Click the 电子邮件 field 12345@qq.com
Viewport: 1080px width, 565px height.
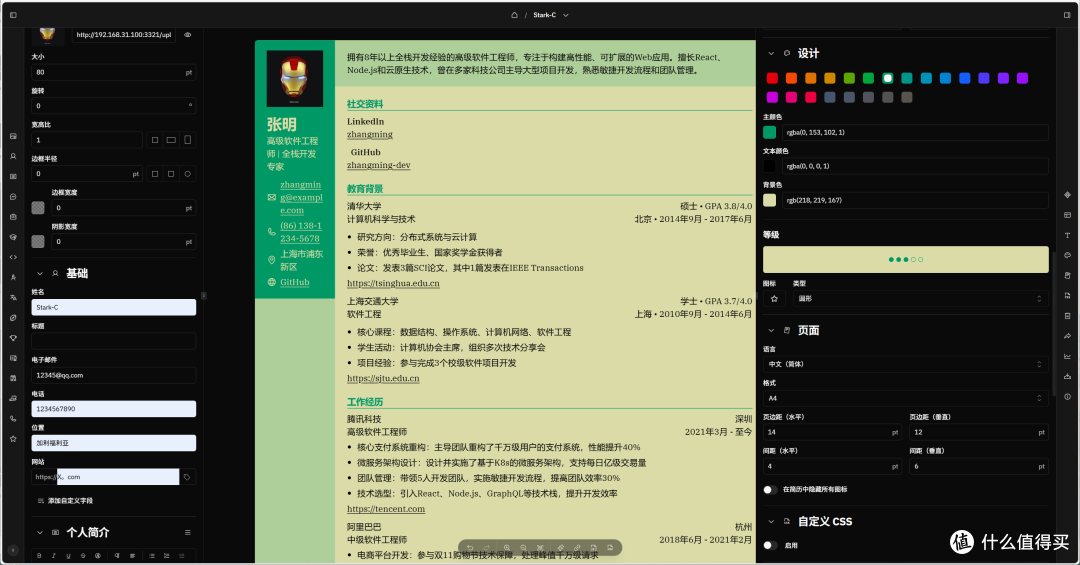114,376
